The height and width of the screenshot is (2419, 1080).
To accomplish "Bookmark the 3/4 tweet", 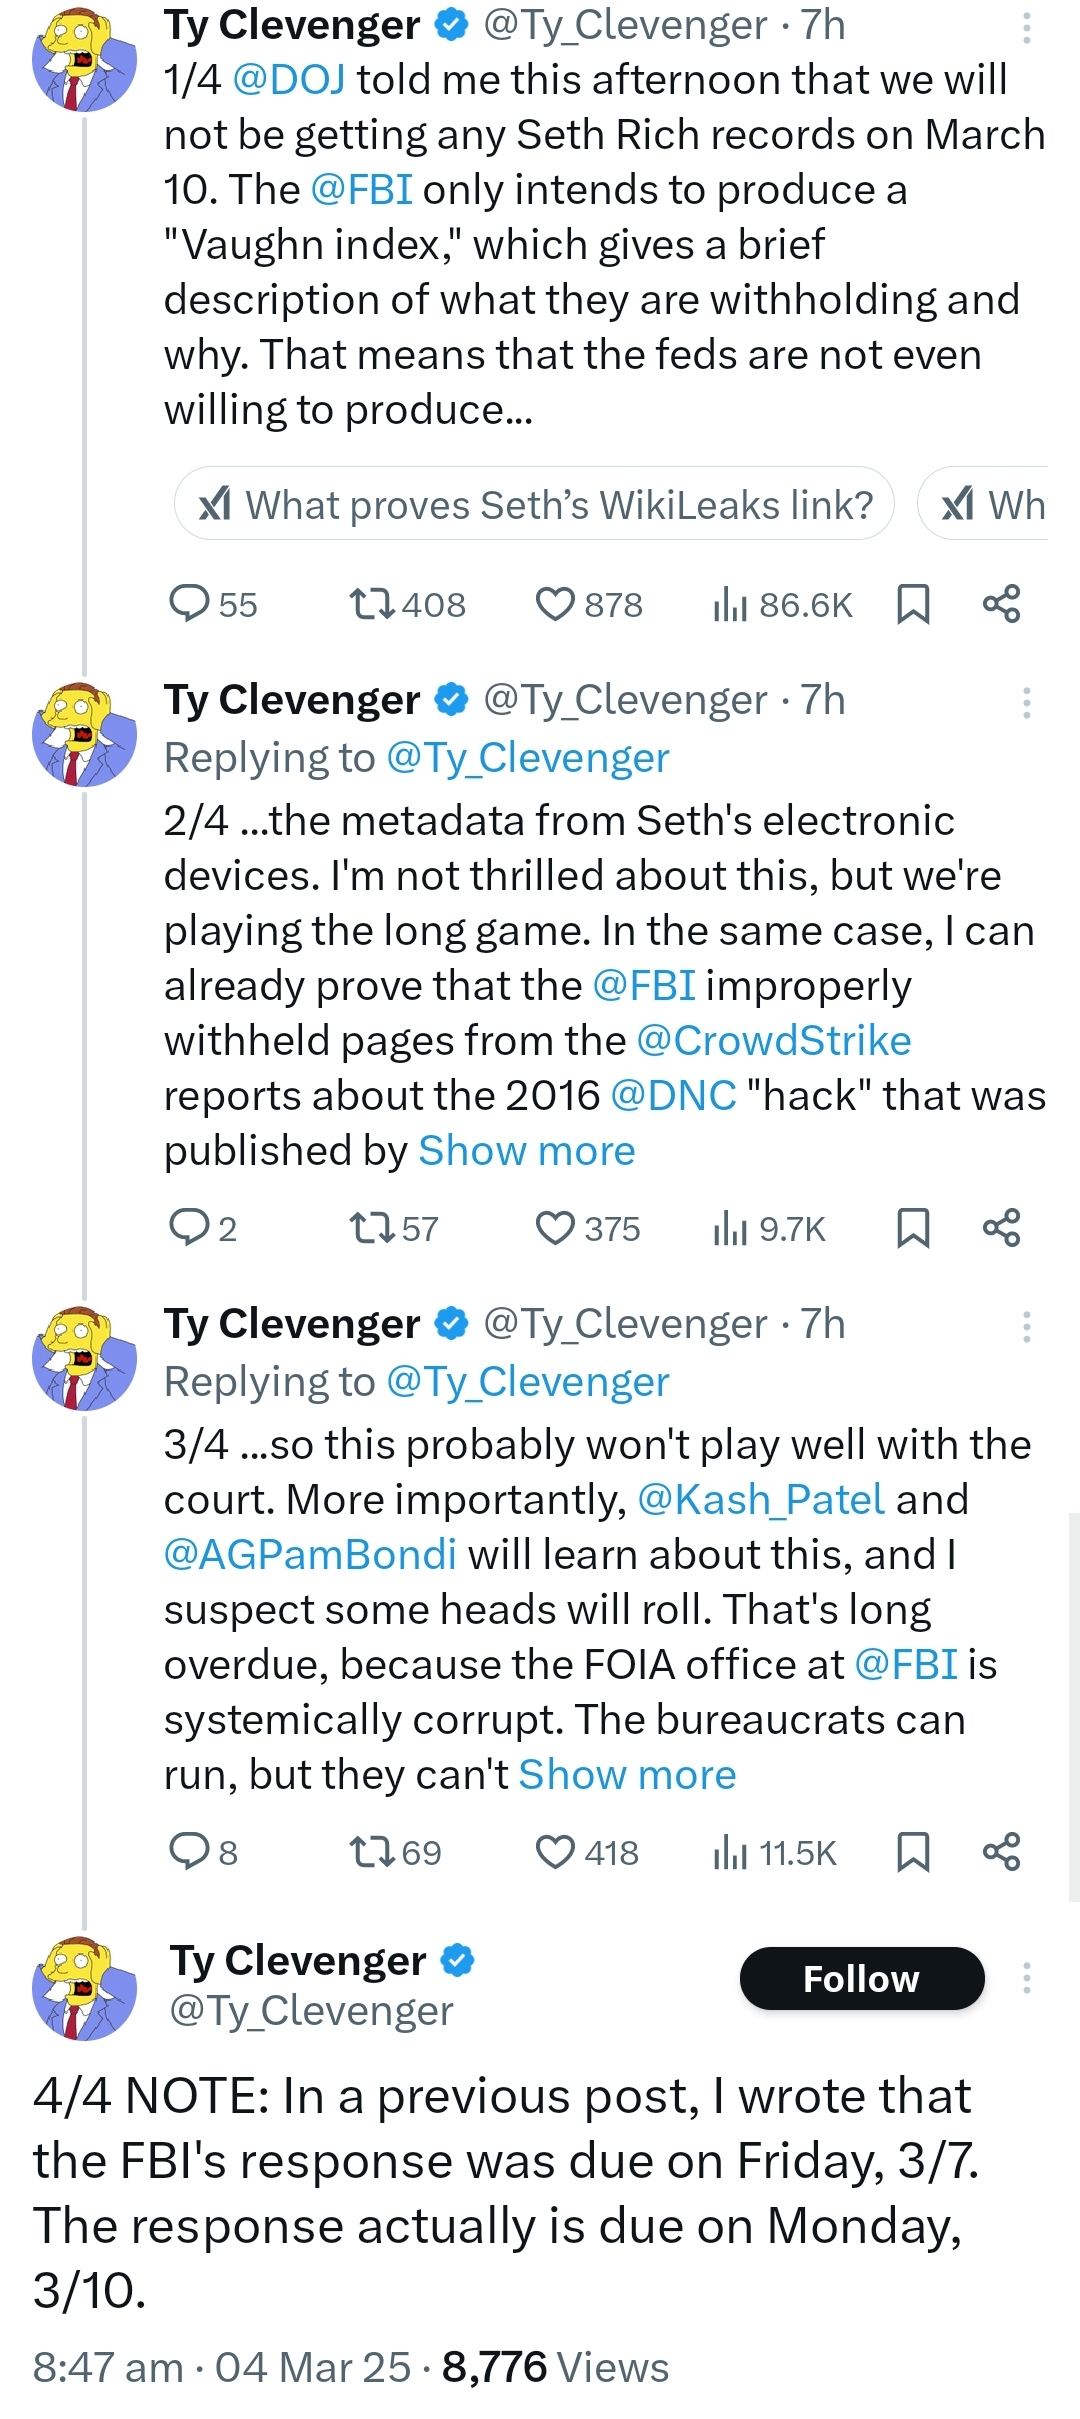I will 913,1852.
